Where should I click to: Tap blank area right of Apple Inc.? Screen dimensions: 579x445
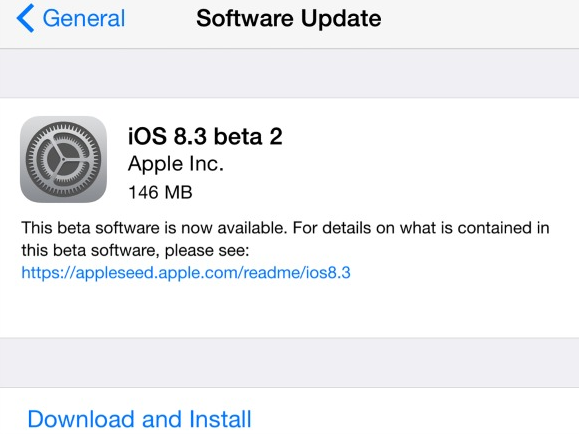pos(401,164)
